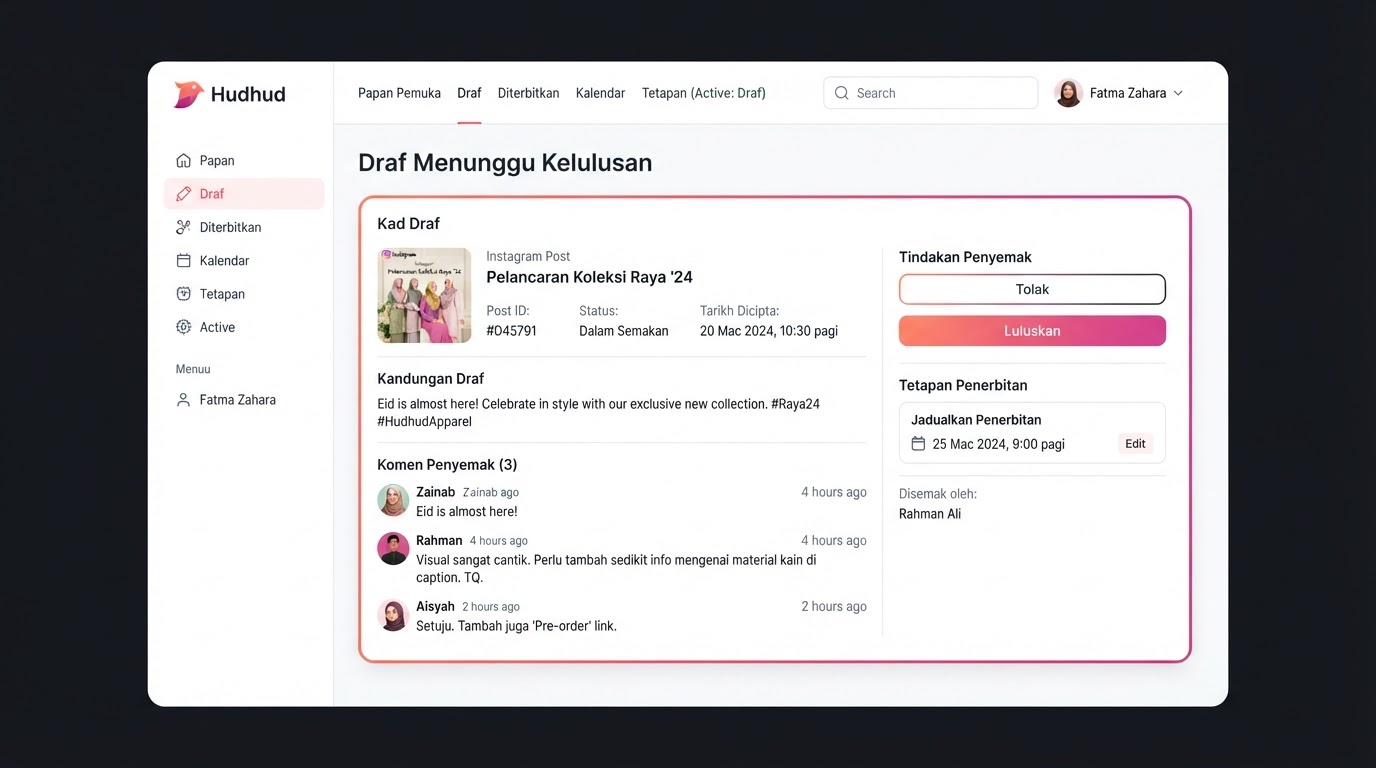Click the Fatma Zahara person icon in sidebar

(x=183, y=400)
